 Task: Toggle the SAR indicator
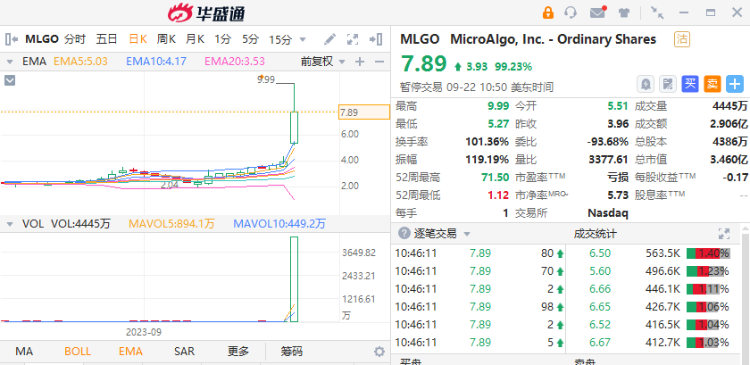[184, 352]
